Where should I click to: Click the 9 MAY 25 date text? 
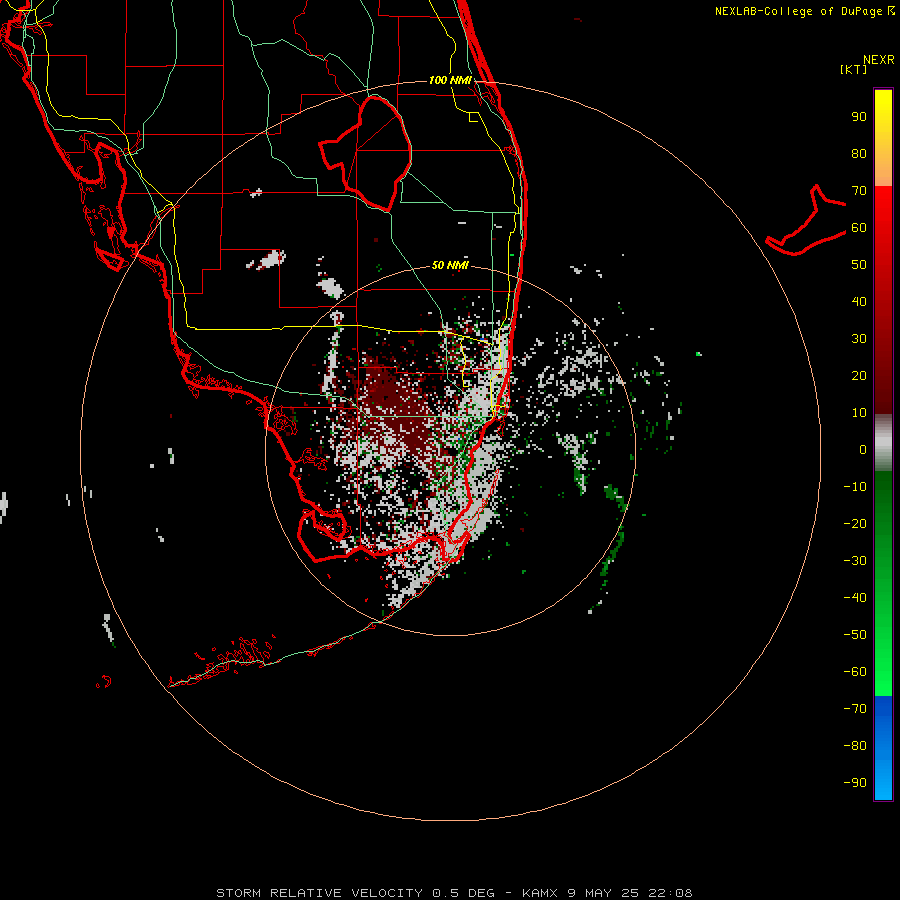(602, 893)
